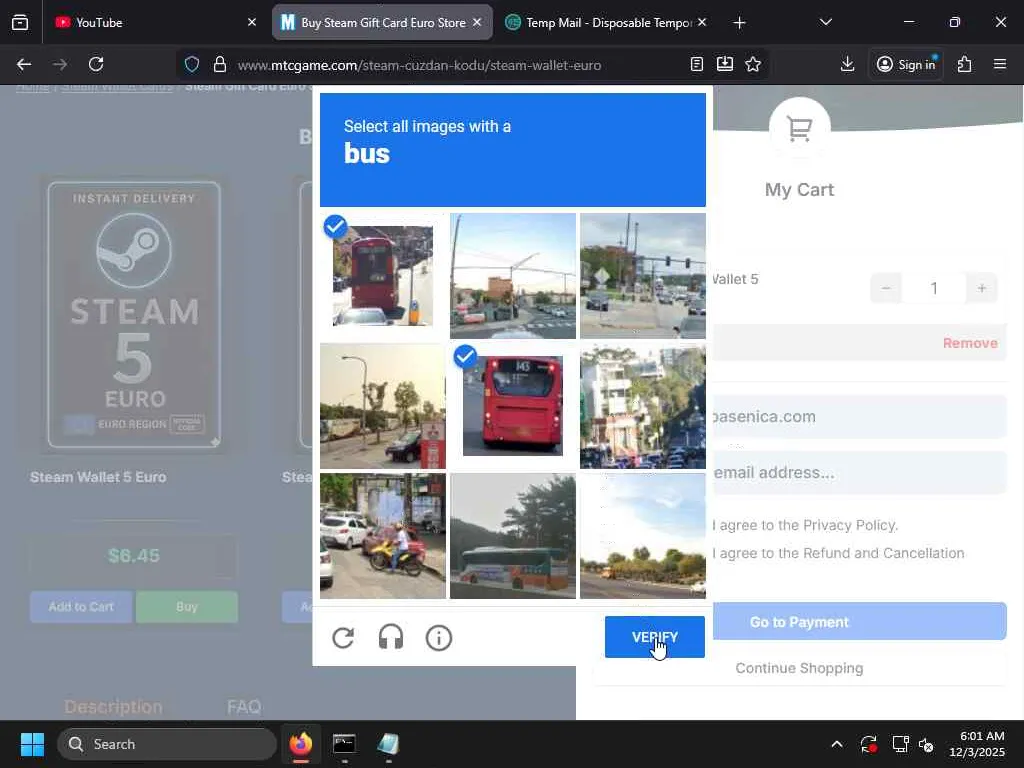Expand the list all tabs dropdown
Viewport: 1024px width, 768px height.
point(825,22)
